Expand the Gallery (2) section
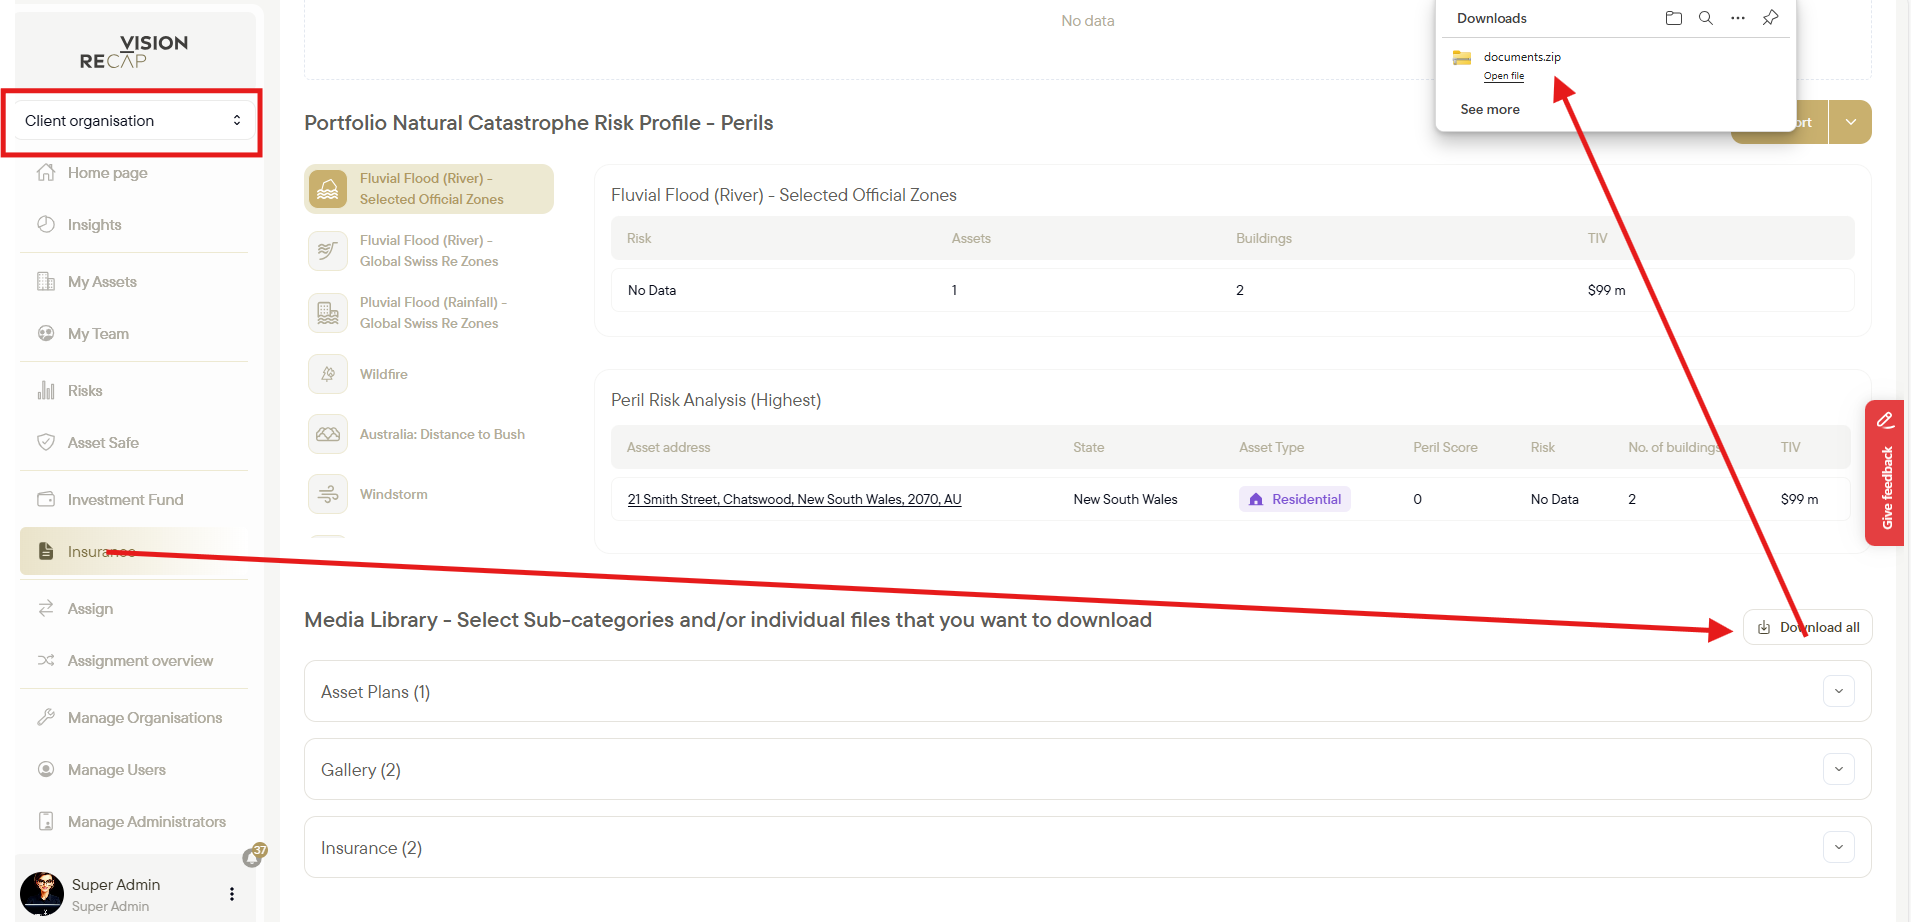1911x922 pixels. [x=1839, y=769]
